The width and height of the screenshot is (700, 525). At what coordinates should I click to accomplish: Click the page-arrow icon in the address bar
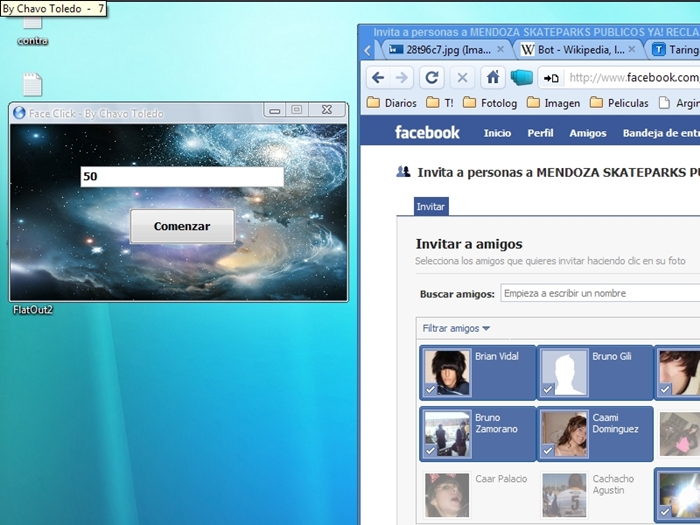click(x=551, y=78)
